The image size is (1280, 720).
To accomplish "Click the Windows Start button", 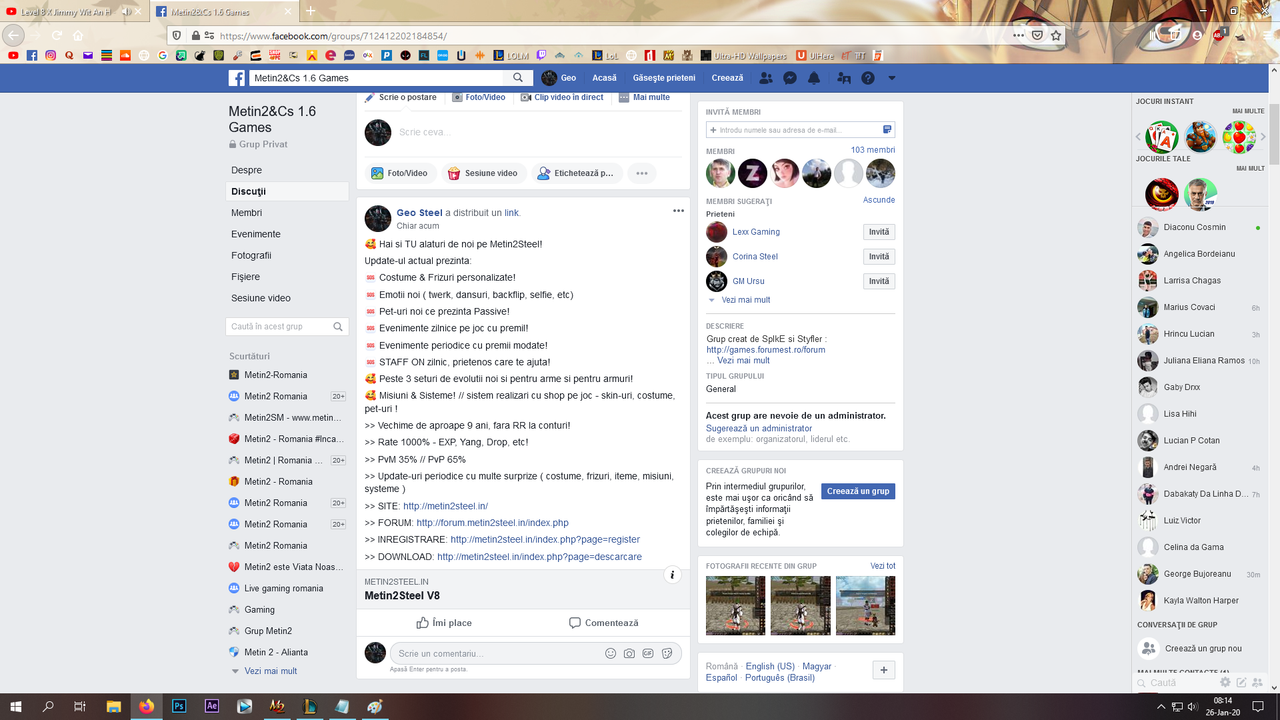I will pyautogui.click(x=16, y=706).
